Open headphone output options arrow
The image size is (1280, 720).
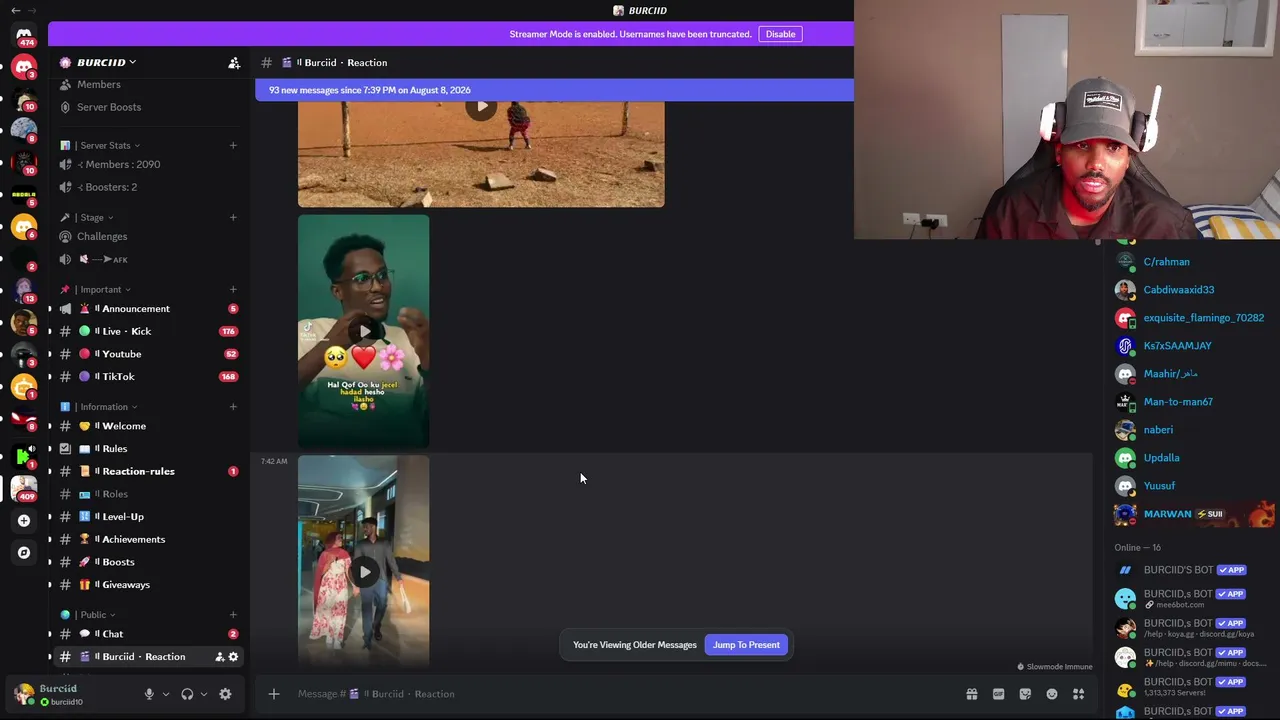[x=204, y=694]
